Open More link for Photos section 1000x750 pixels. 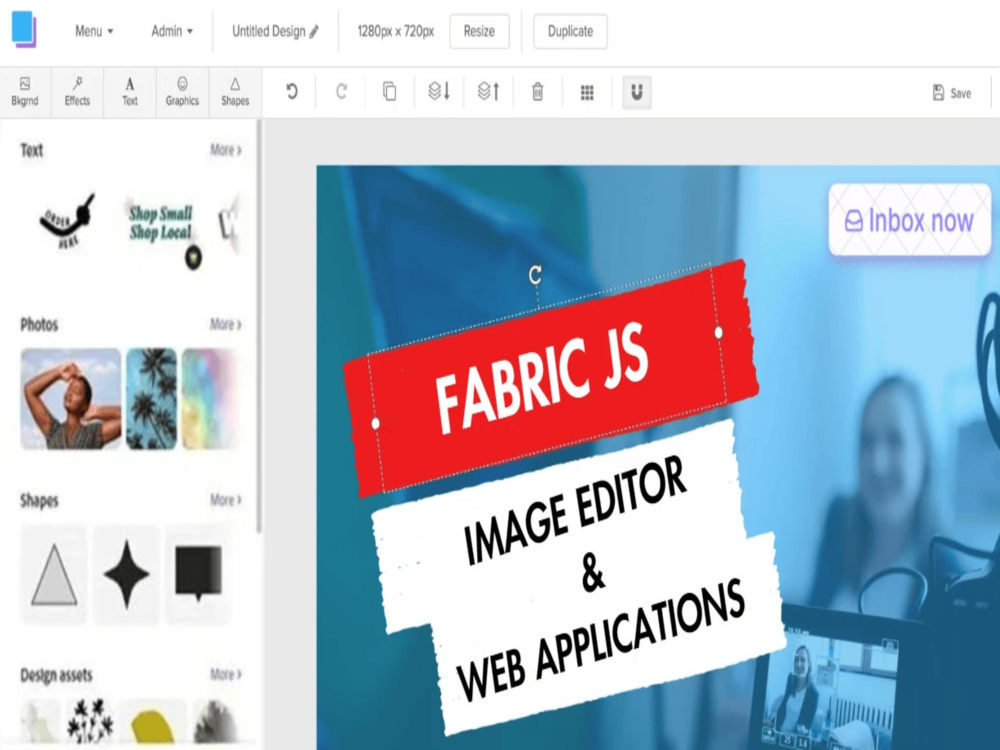pos(226,325)
